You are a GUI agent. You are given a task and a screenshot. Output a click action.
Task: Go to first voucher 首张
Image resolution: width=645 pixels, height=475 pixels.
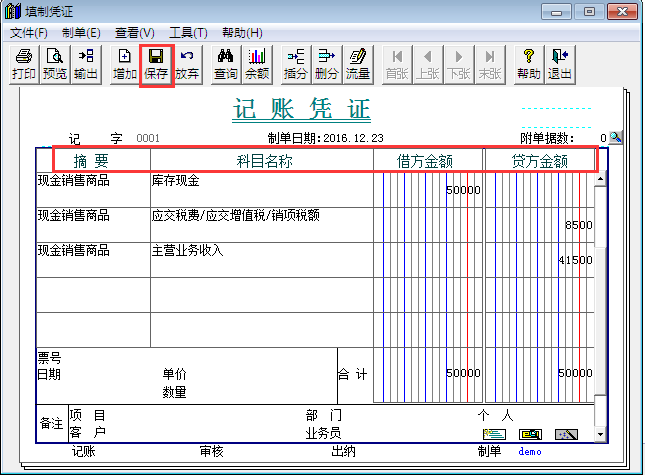[397, 65]
